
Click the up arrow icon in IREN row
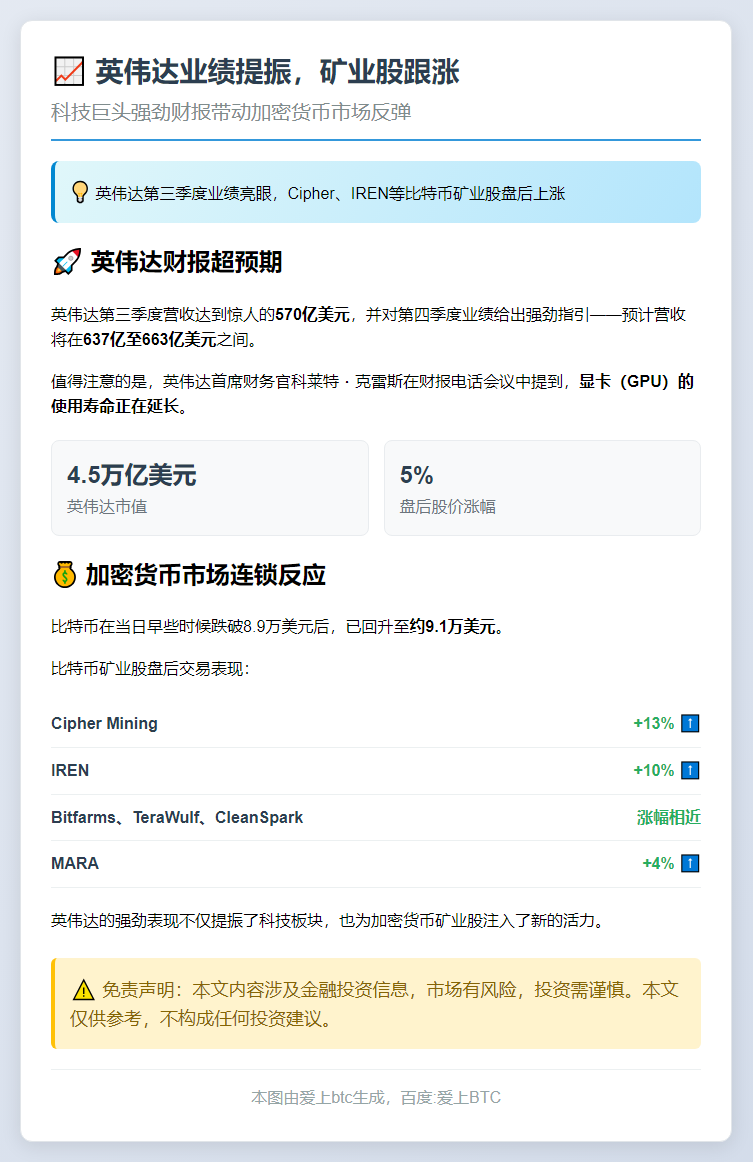point(690,771)
